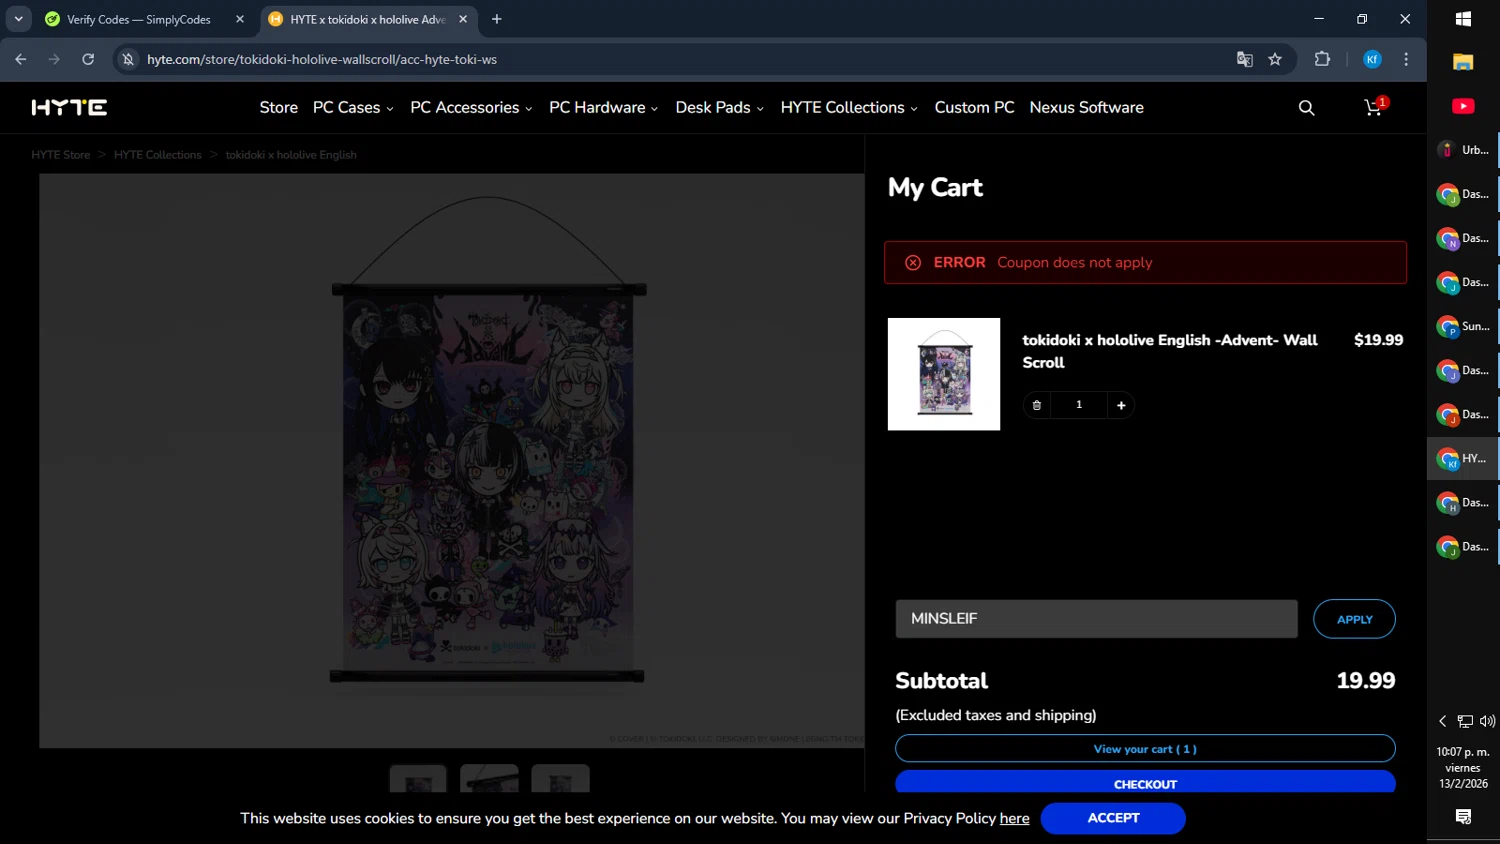Image resolution: width=1500 pixels, height=844 pixels.
Task: Reload the current page
Action: point(88,59)
